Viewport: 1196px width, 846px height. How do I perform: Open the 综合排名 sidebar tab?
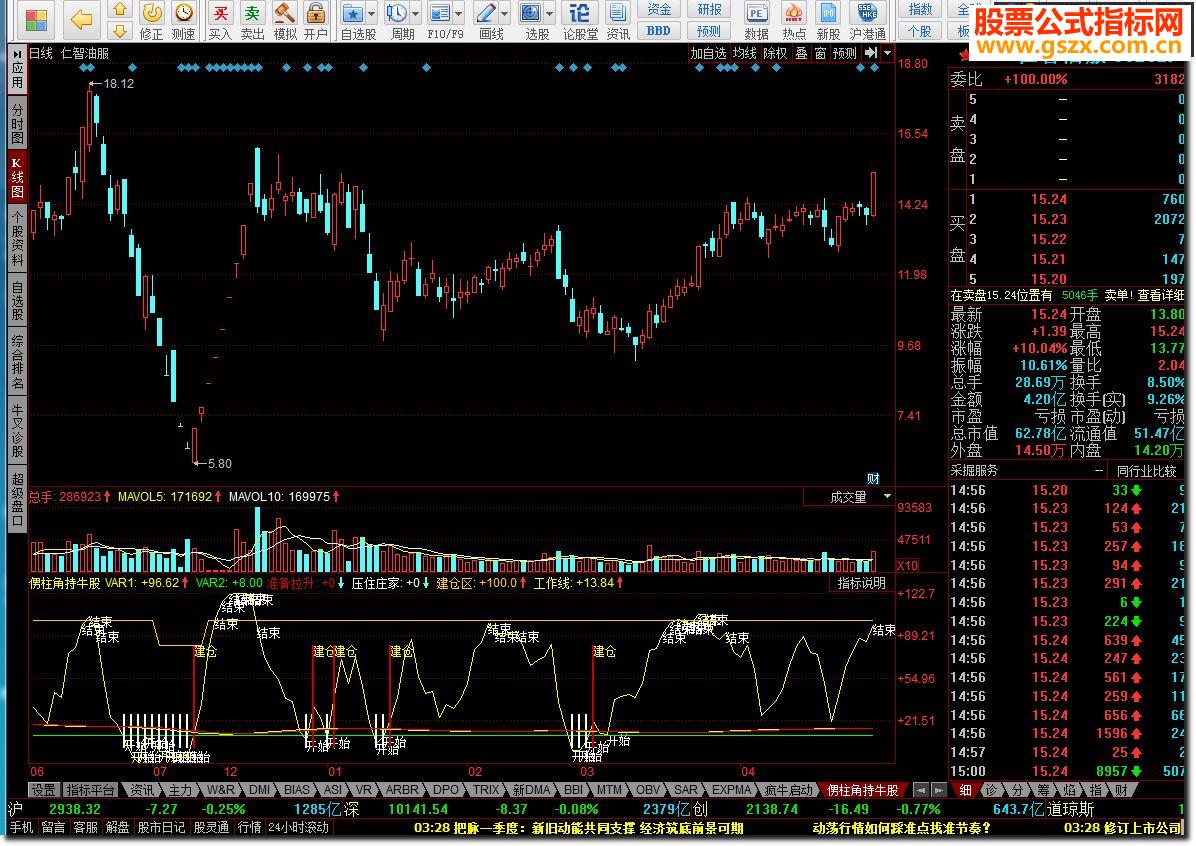[x=17, y=362]
